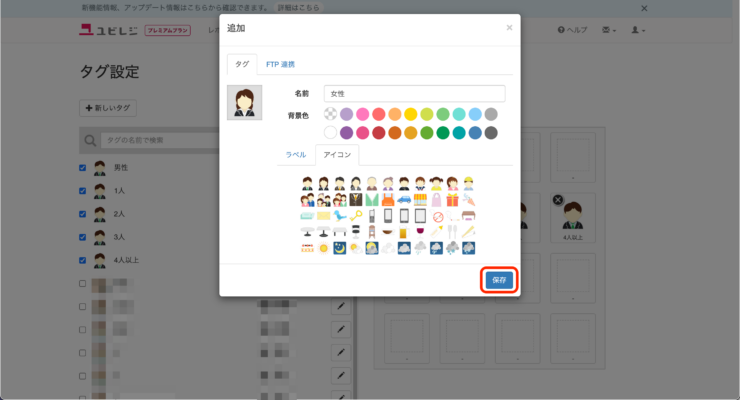The height and width of the screenshot is (400, 740).
Task: Focus the タグの名前で検索 search field
Action: (x=160, y=140)
